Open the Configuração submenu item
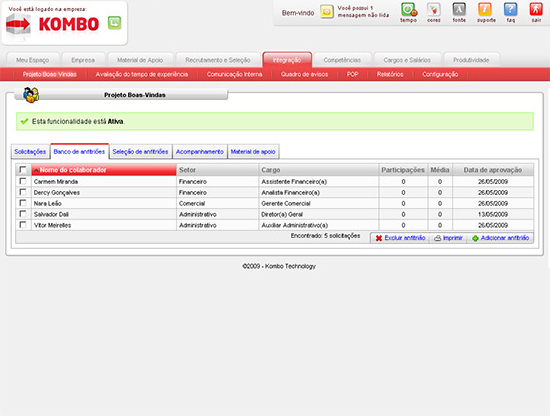This screenshot has height=416, width=550. (440, 74)
